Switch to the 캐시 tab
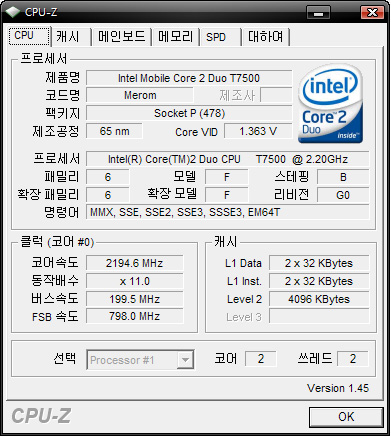This screenshot has width=391, height=437. point(69,36)
